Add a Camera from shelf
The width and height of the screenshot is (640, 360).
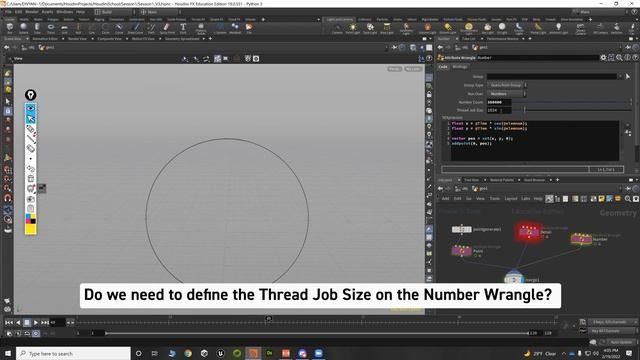[337, 28]
